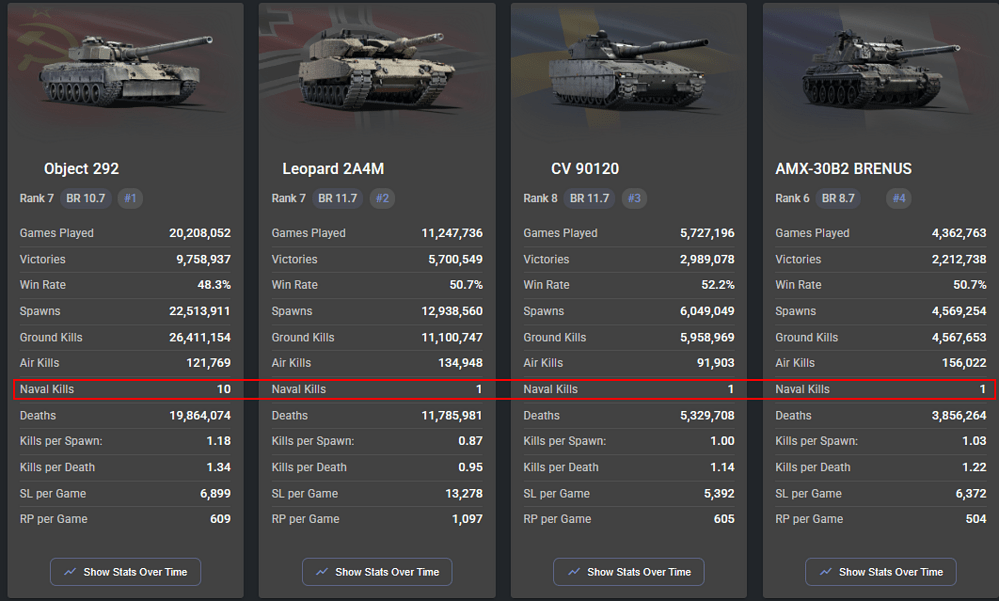Image resolution: width=999 pixels, height=601 pixels.
Task: Click the BR 8.7 badge
Action: [838, 198]
